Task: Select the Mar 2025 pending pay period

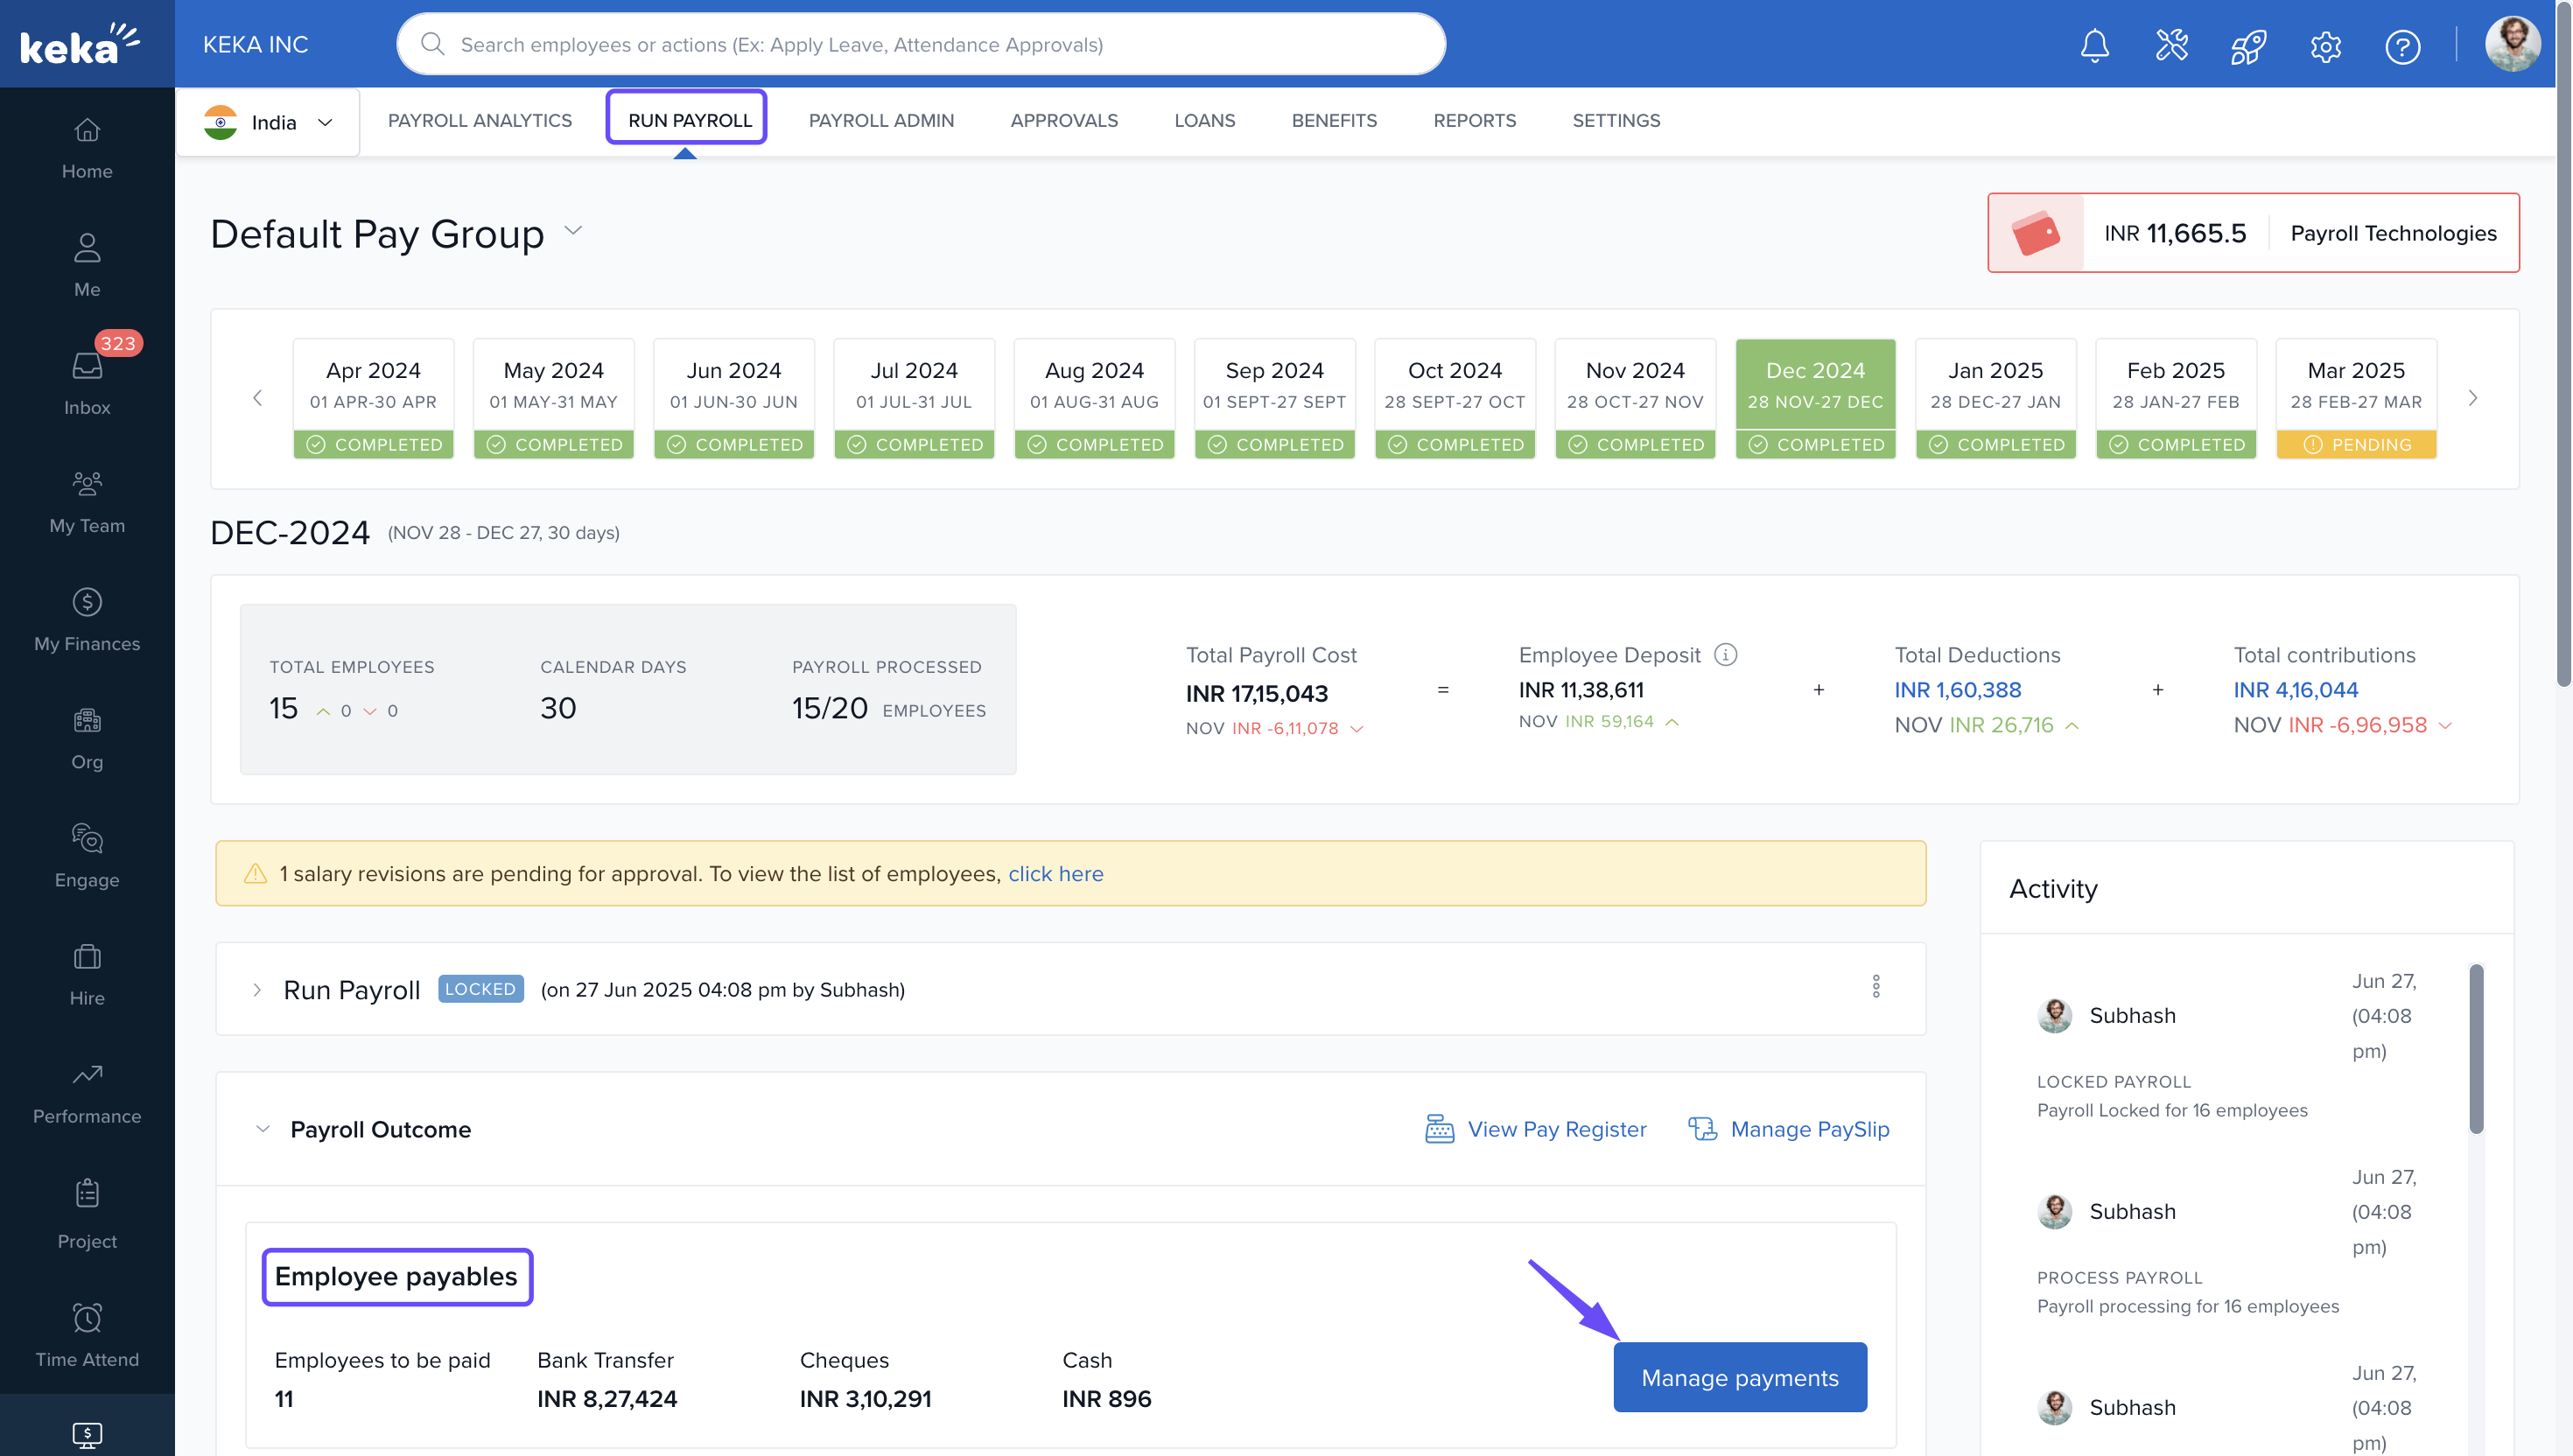Action: 2355,398
